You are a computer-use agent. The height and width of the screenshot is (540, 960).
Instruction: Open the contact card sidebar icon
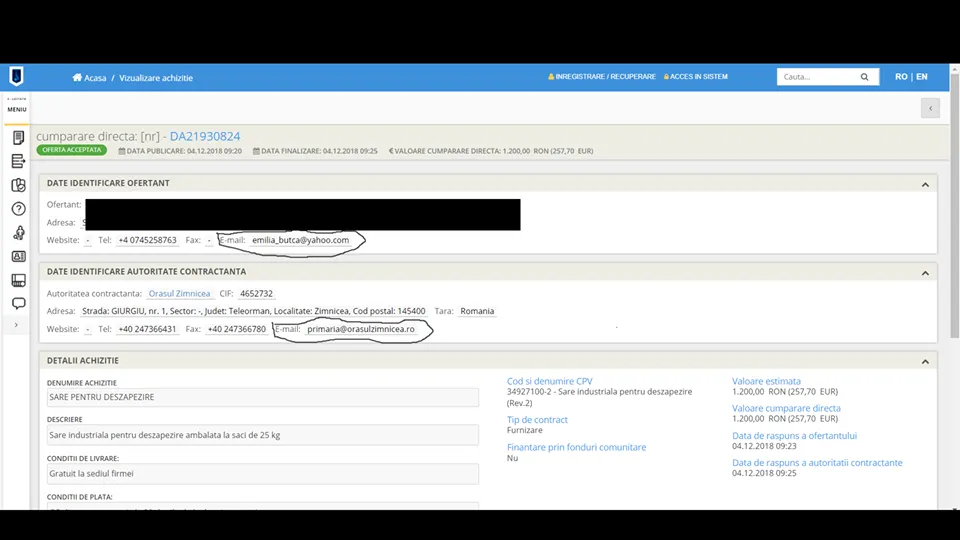tap(18, 257)
